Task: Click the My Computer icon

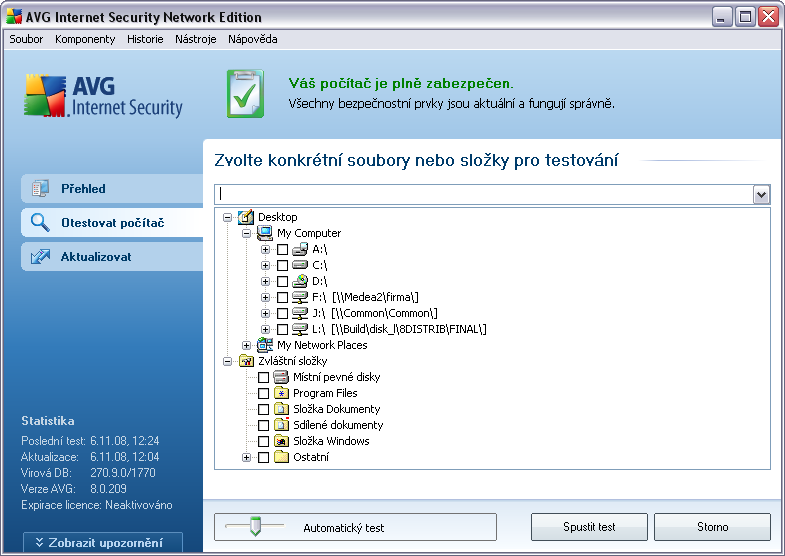Action: (x=265, y=233)
